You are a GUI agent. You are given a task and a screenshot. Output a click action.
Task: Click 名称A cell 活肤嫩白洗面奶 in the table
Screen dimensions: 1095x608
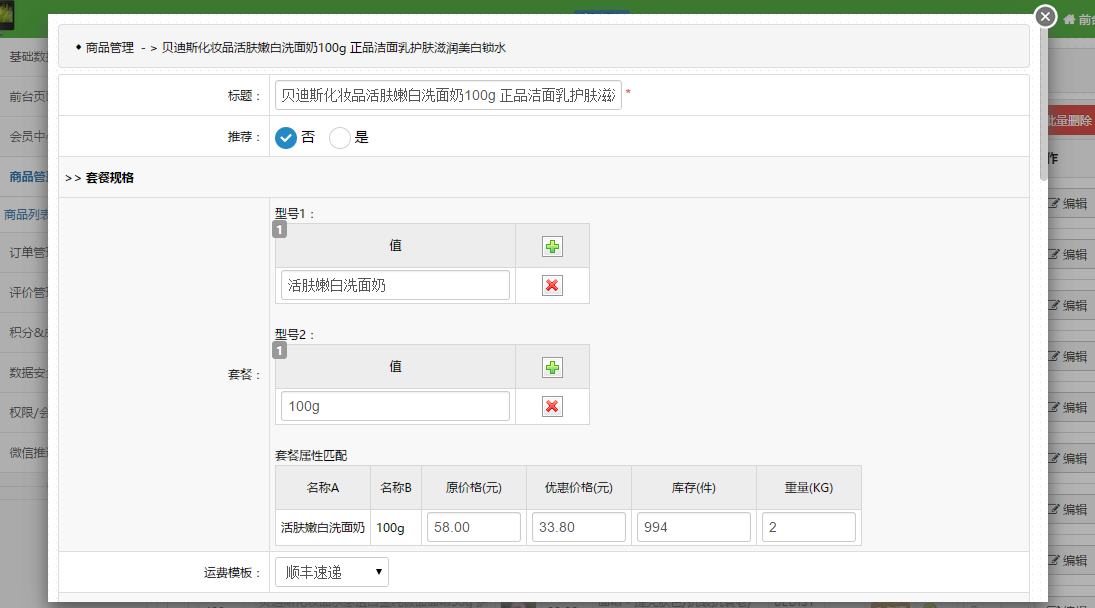(323, 528)
